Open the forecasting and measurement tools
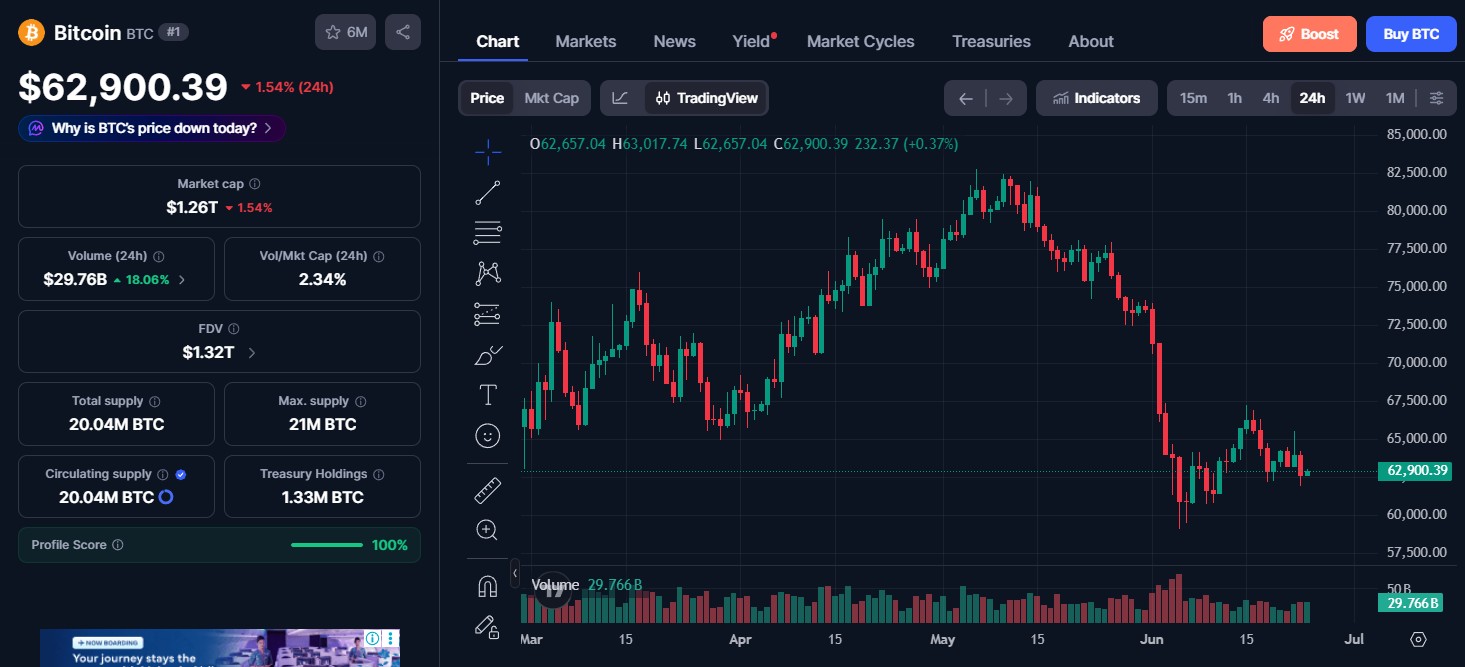This screenshot has height=667, width=1465. pos(487,314)
